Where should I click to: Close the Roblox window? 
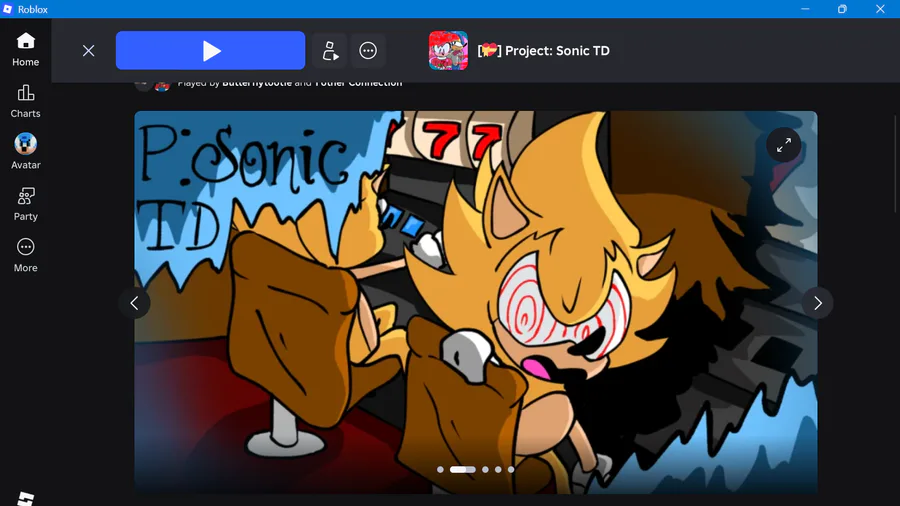pos(880,9)
